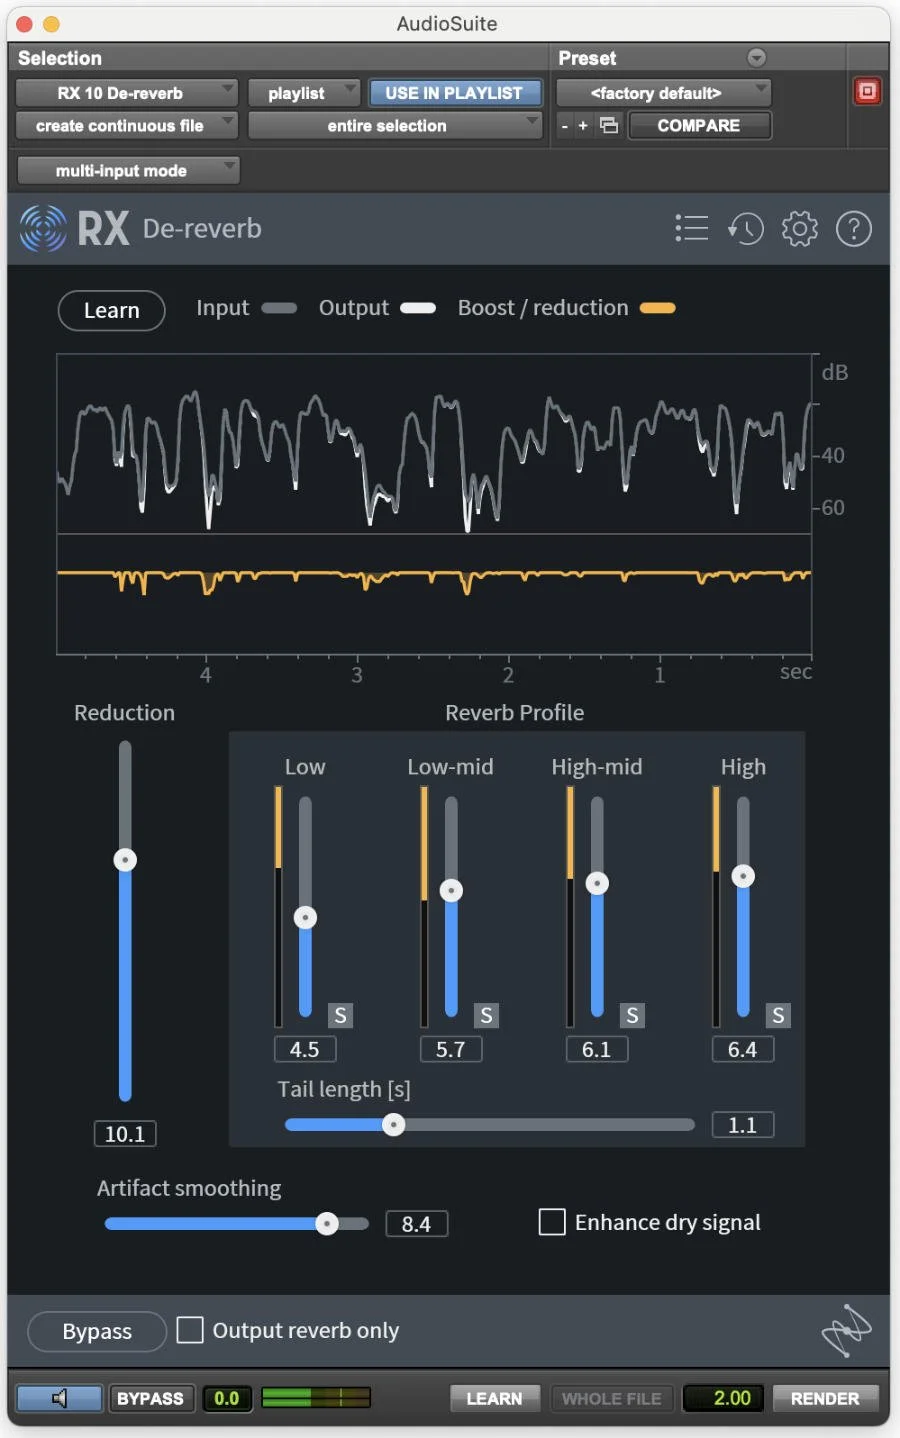
Task: Click the High band value field 6.4
Action: (x=743, y=1049)
